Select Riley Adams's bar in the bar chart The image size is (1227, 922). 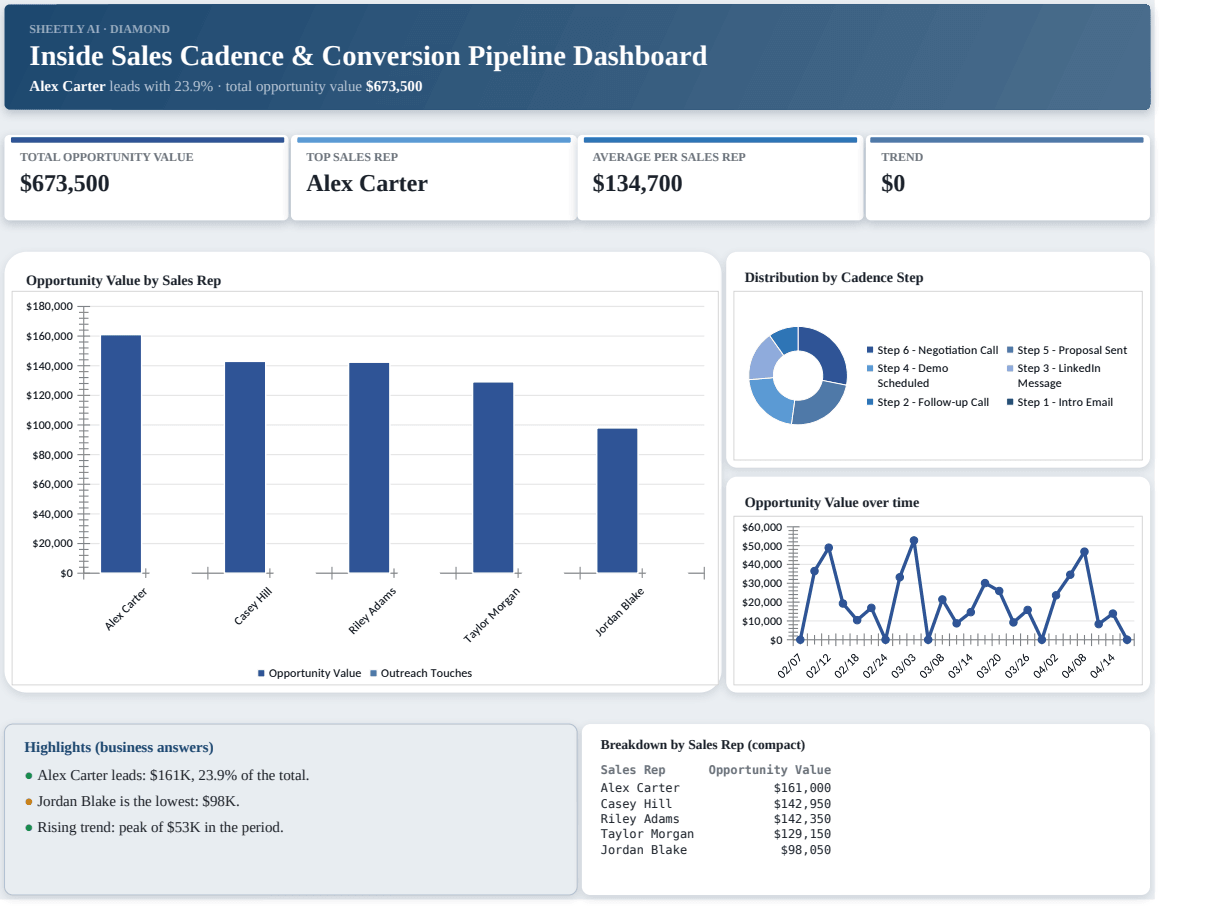(x=369, y=468)
